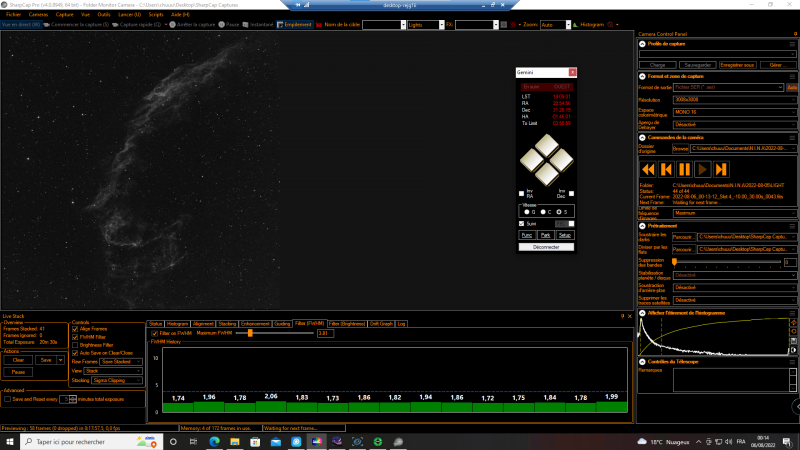
Task: Open the Lights frame type dropdown
Action: pyautogui.click(x=426, y=24)
